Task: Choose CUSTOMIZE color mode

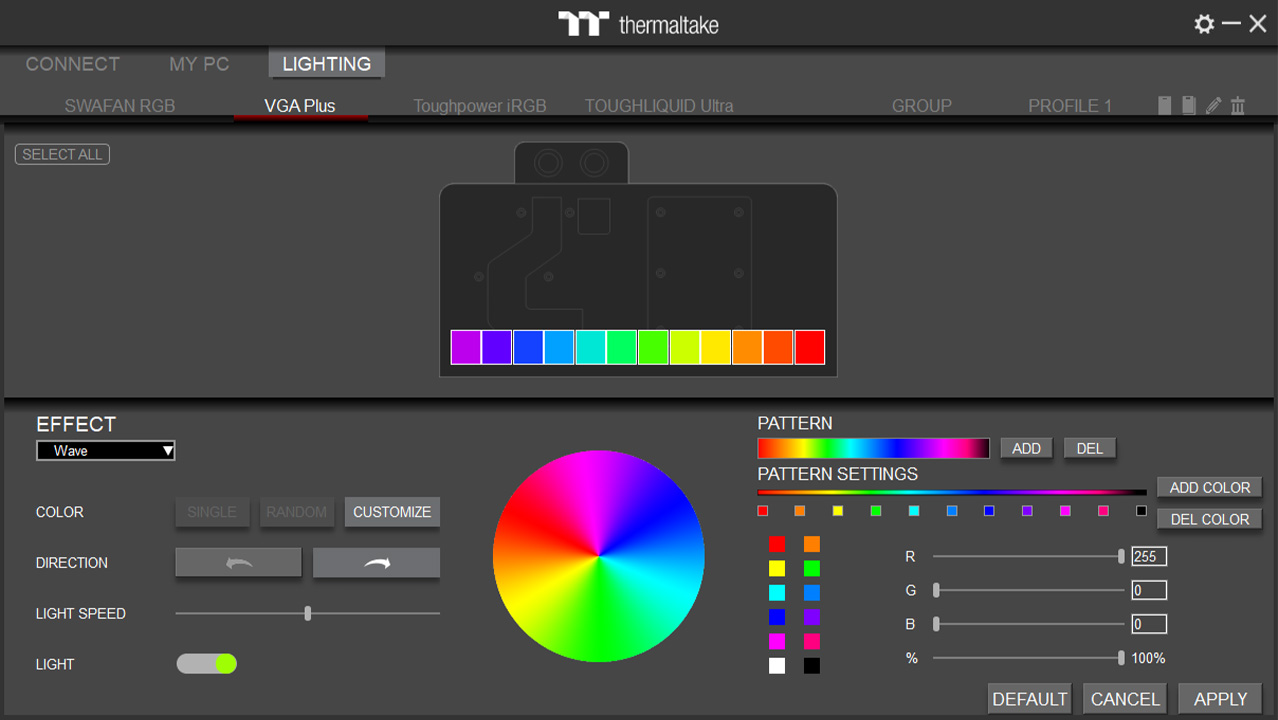Action: [x=392, y=512]
